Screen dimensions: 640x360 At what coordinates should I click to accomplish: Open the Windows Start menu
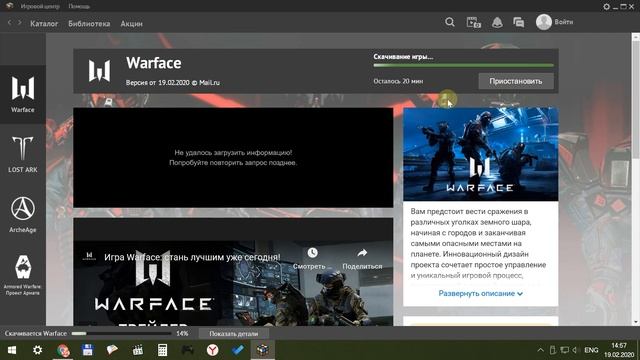[x=12, y=350]
